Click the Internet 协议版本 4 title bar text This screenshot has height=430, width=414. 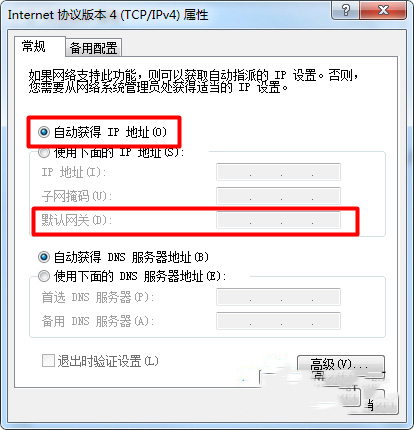pos(108,15)
